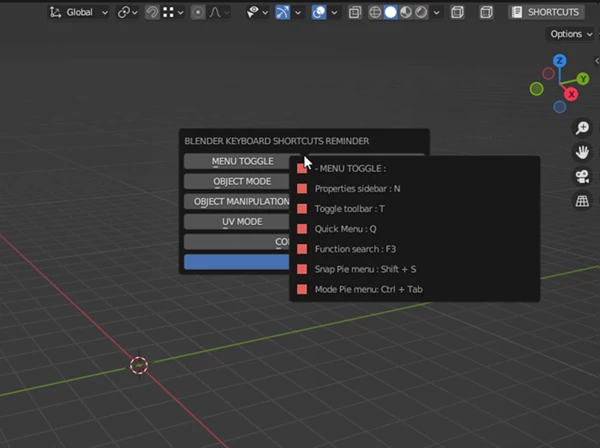Click the zoom view magnifier icon
Image resolution: width=600 pixels, height=448 pixels.
582,128
